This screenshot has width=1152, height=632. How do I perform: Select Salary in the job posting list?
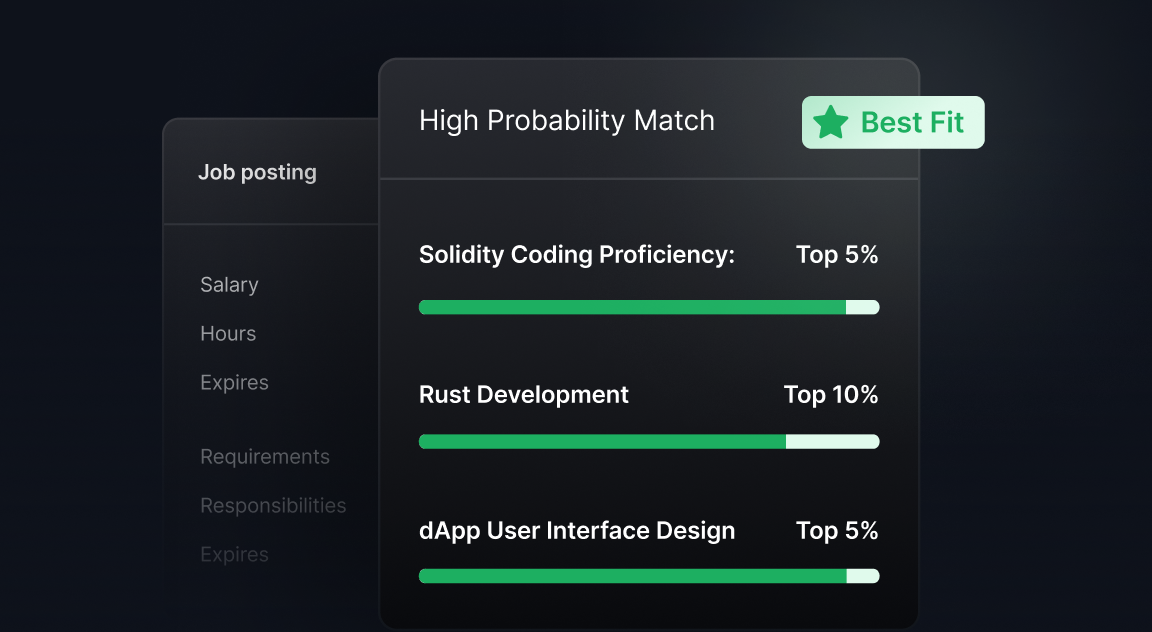click(229, 285)
